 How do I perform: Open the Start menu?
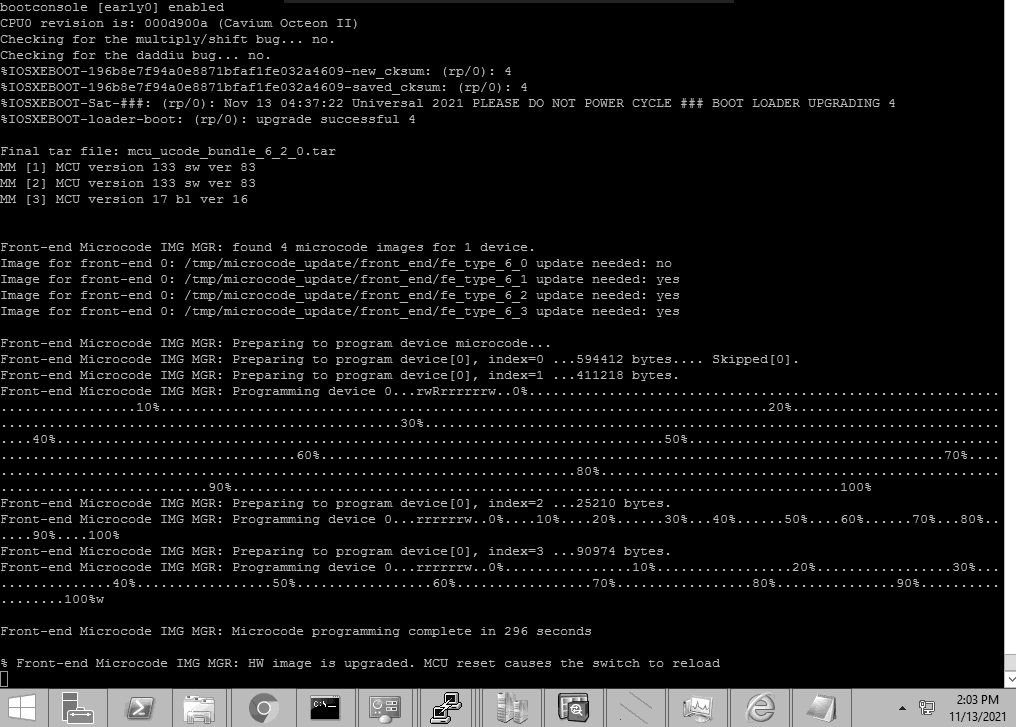22,708
